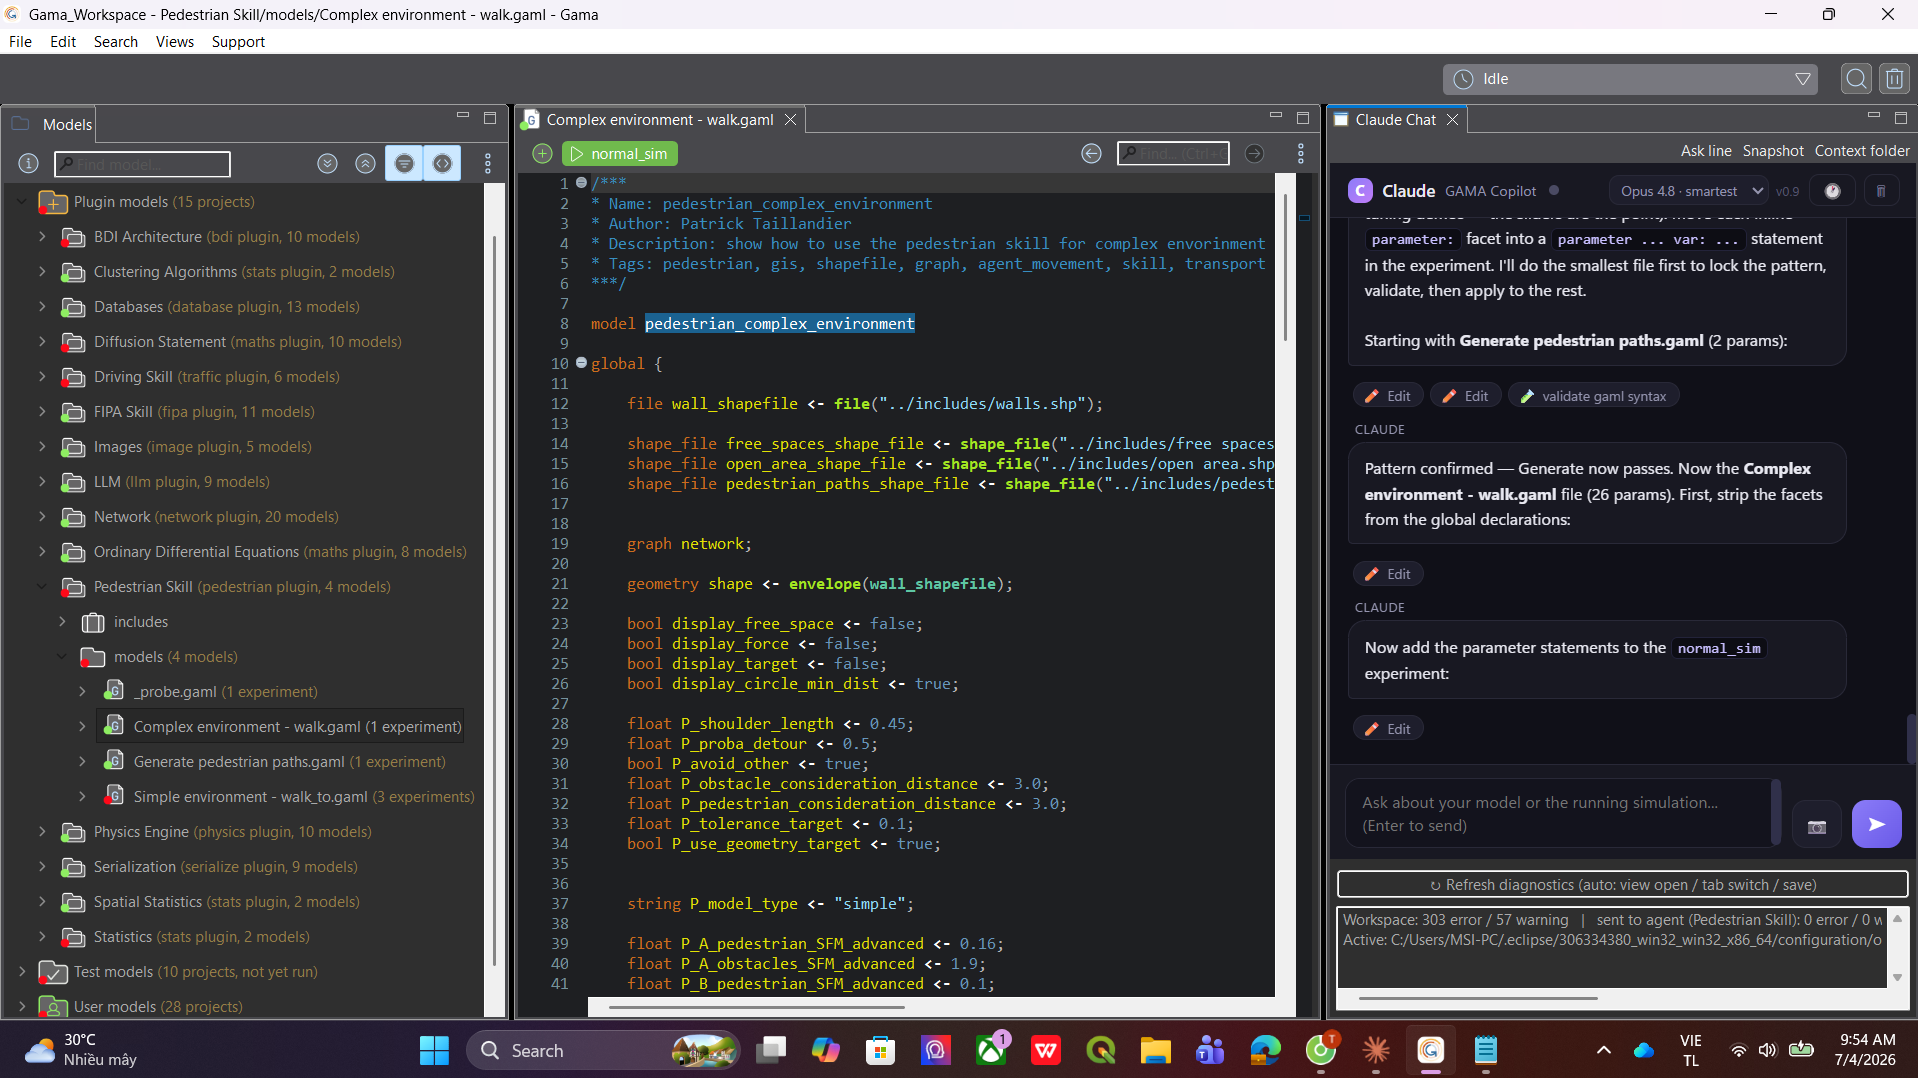Click Refresh diagnostics button

(1622, 884)
